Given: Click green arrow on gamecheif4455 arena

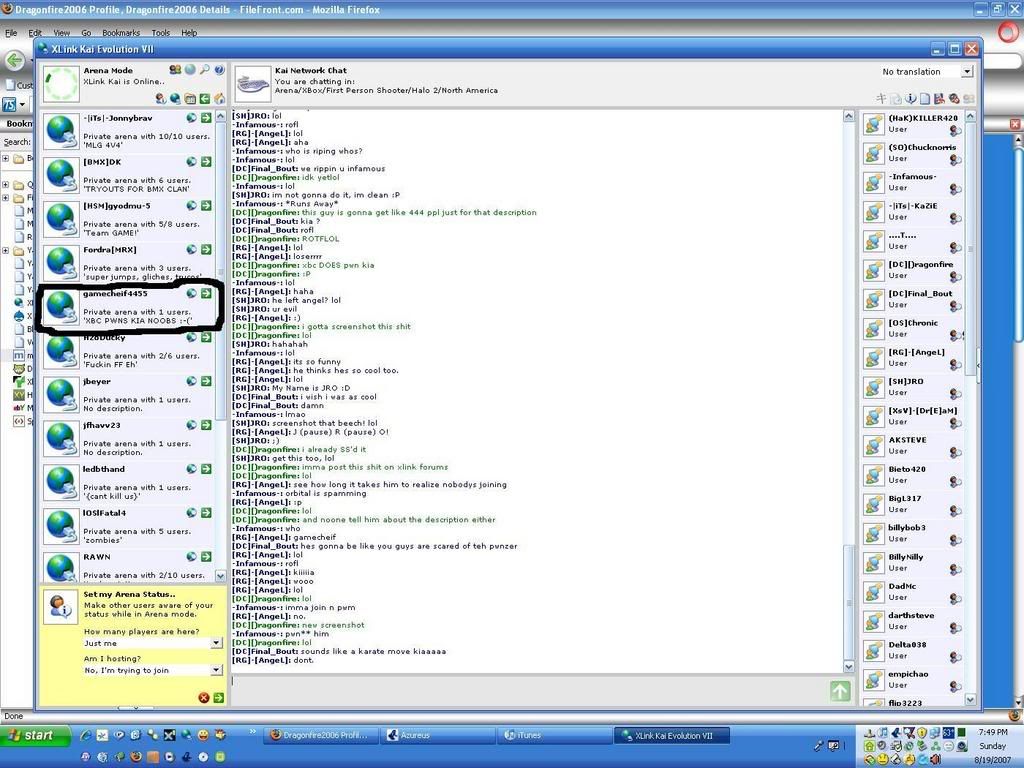Looking at the screenshot, I should (x=206, y=293).
